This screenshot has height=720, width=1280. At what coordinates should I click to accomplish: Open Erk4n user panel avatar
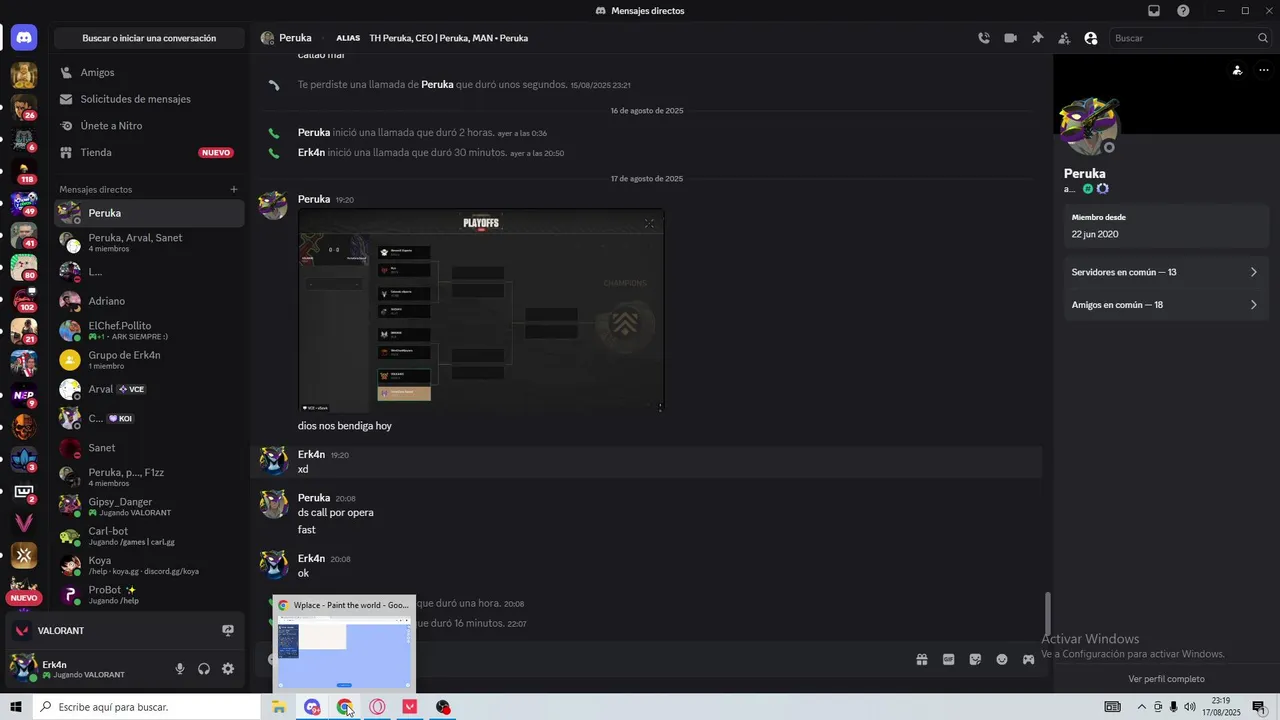pyautogui.click(x=24, y=668)
